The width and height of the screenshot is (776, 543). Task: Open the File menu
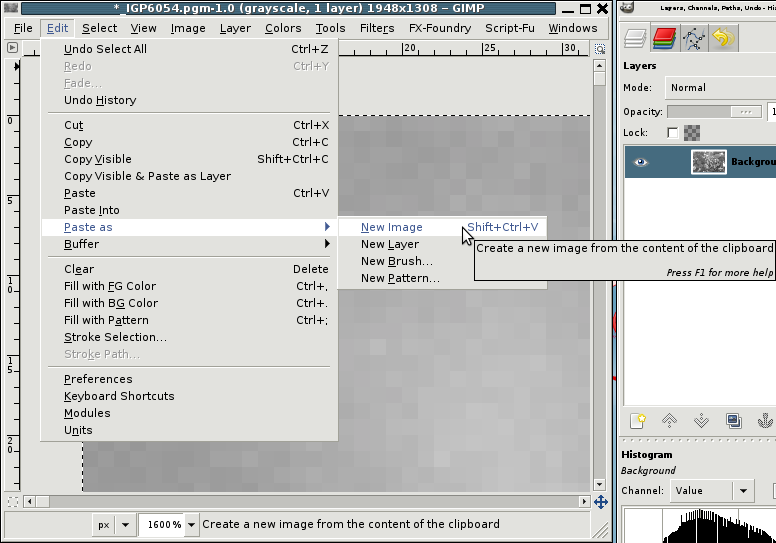click(x=23, y=28)
